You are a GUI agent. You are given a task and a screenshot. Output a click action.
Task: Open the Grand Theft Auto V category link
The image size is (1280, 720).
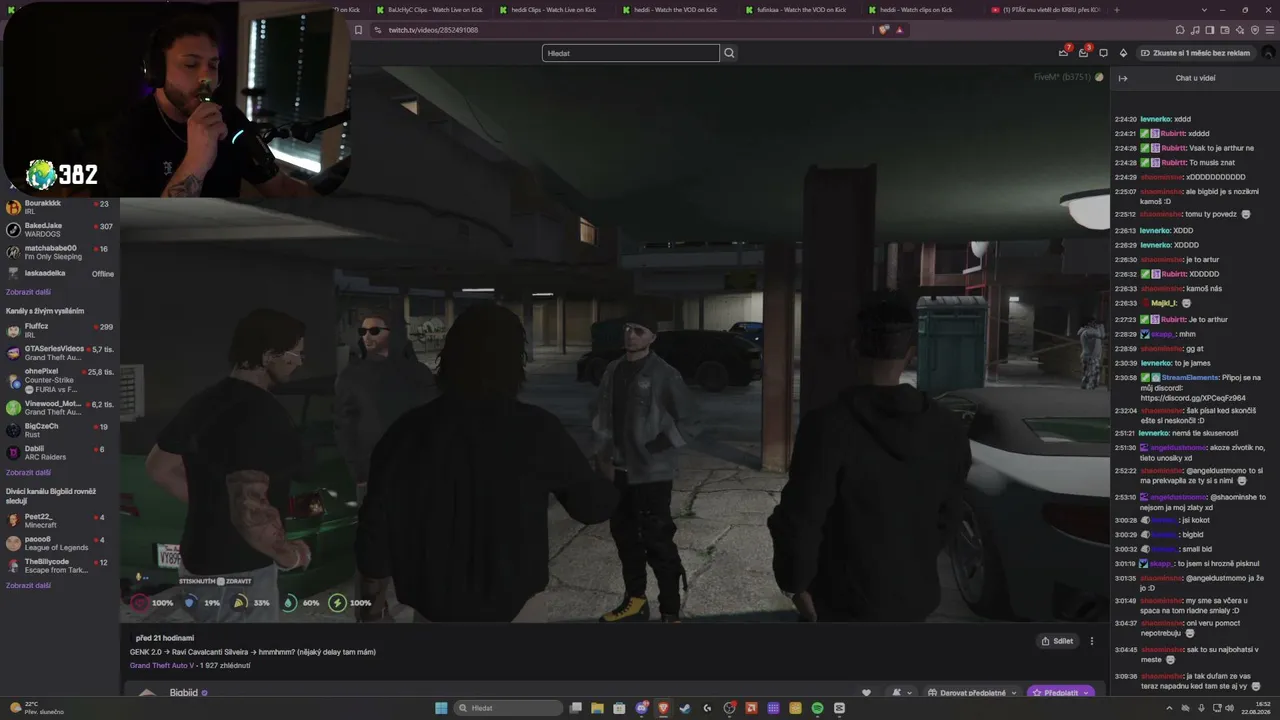click(162, 665)
